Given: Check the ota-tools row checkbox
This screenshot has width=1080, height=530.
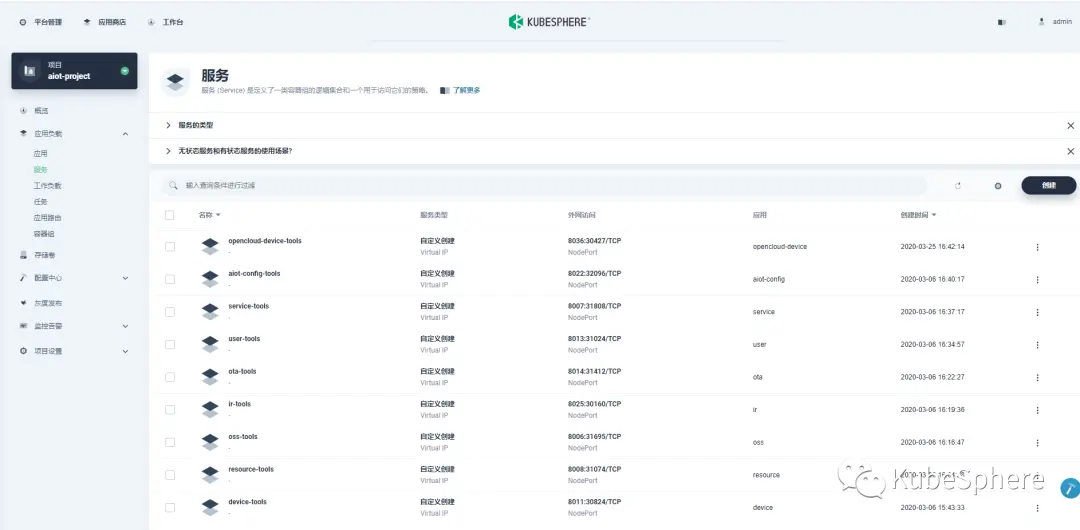Looking at the screenshot, I should (x=169, y=377).
